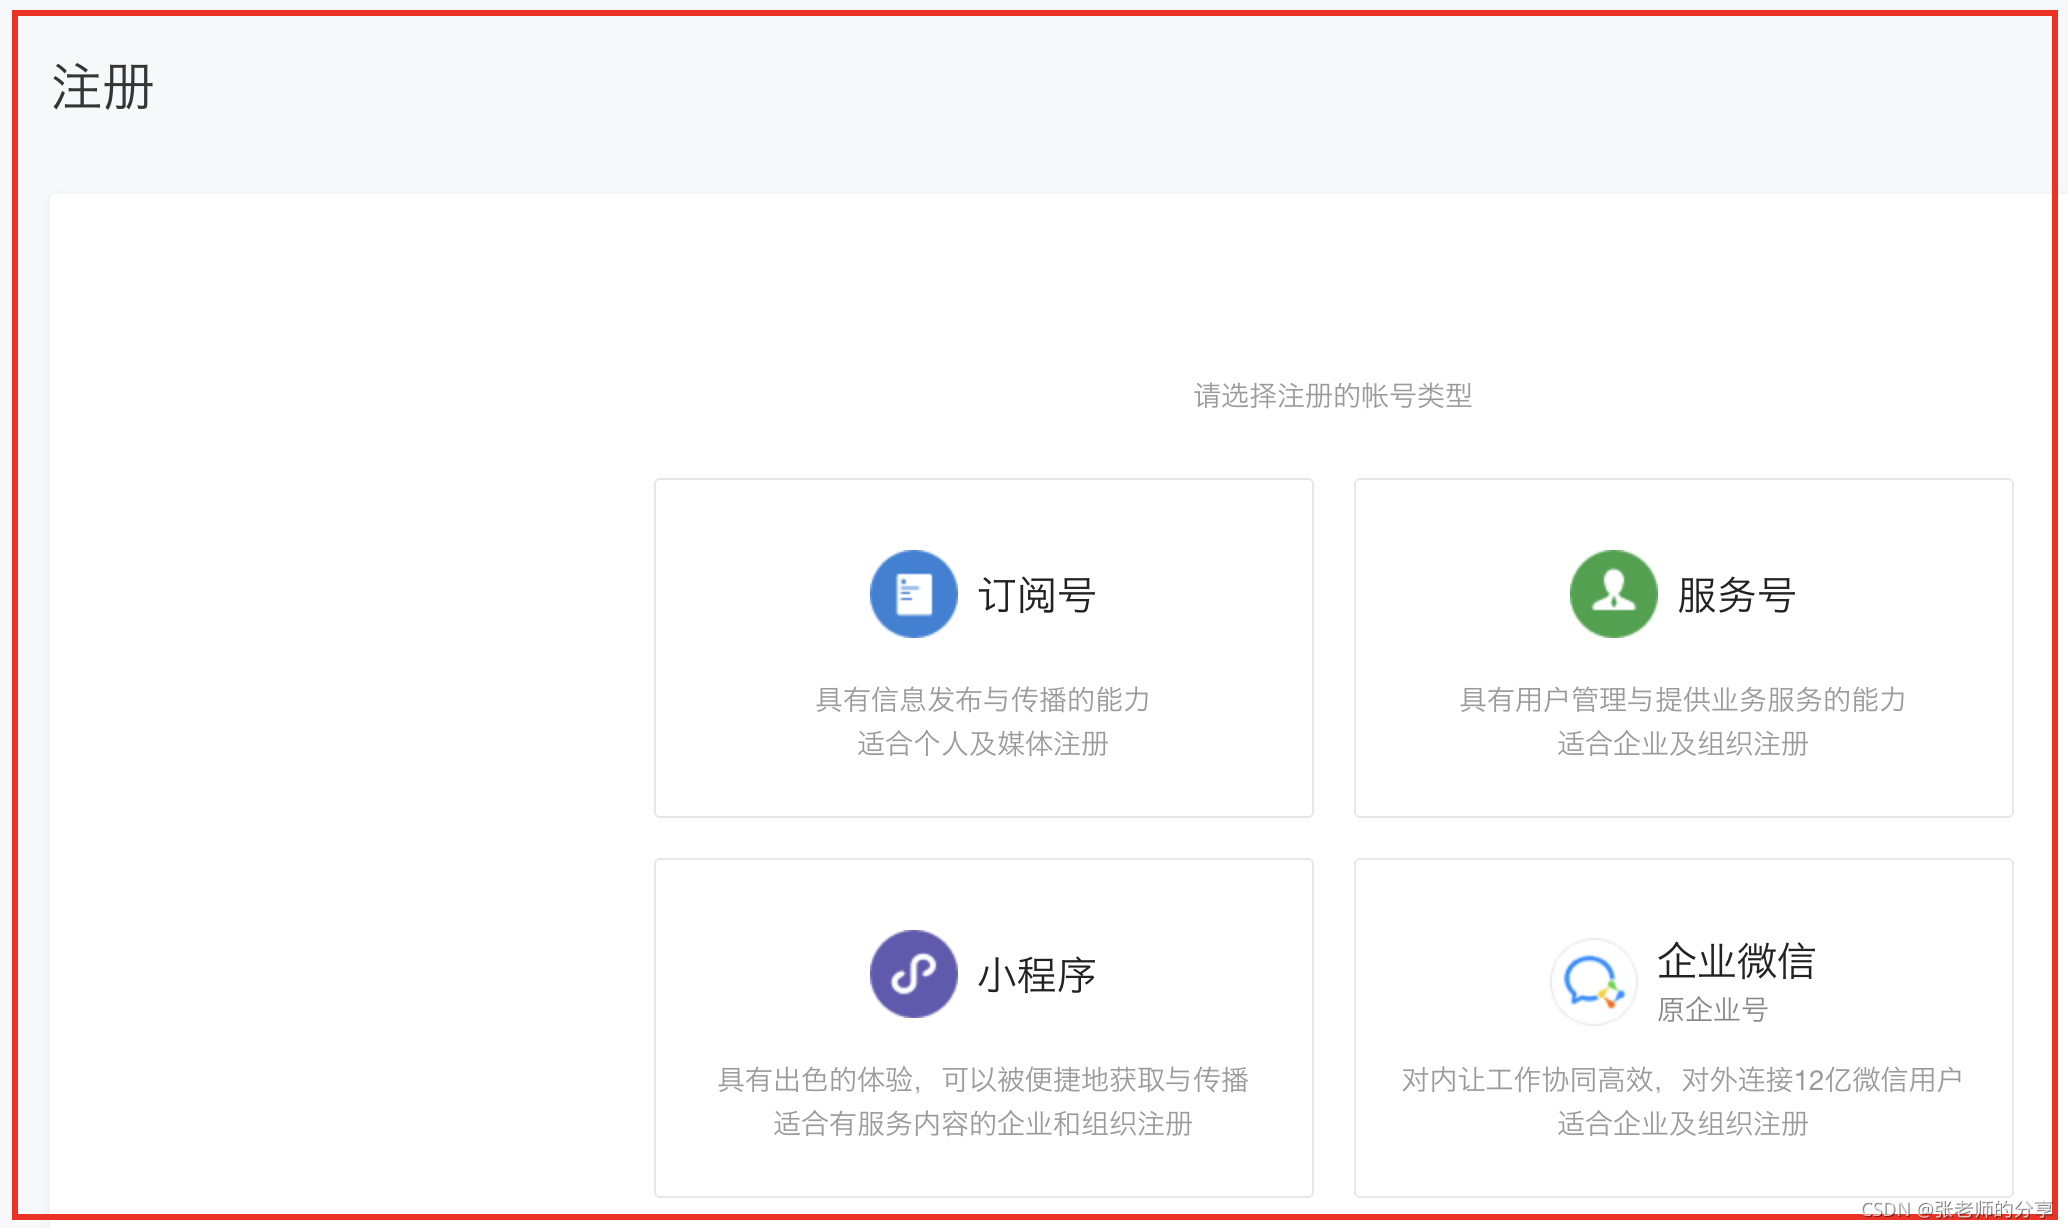The width and height of the screenshot is (2068, 1228).
Task: Select the 订阅号 title text
Action: (x=1037, y=596)
